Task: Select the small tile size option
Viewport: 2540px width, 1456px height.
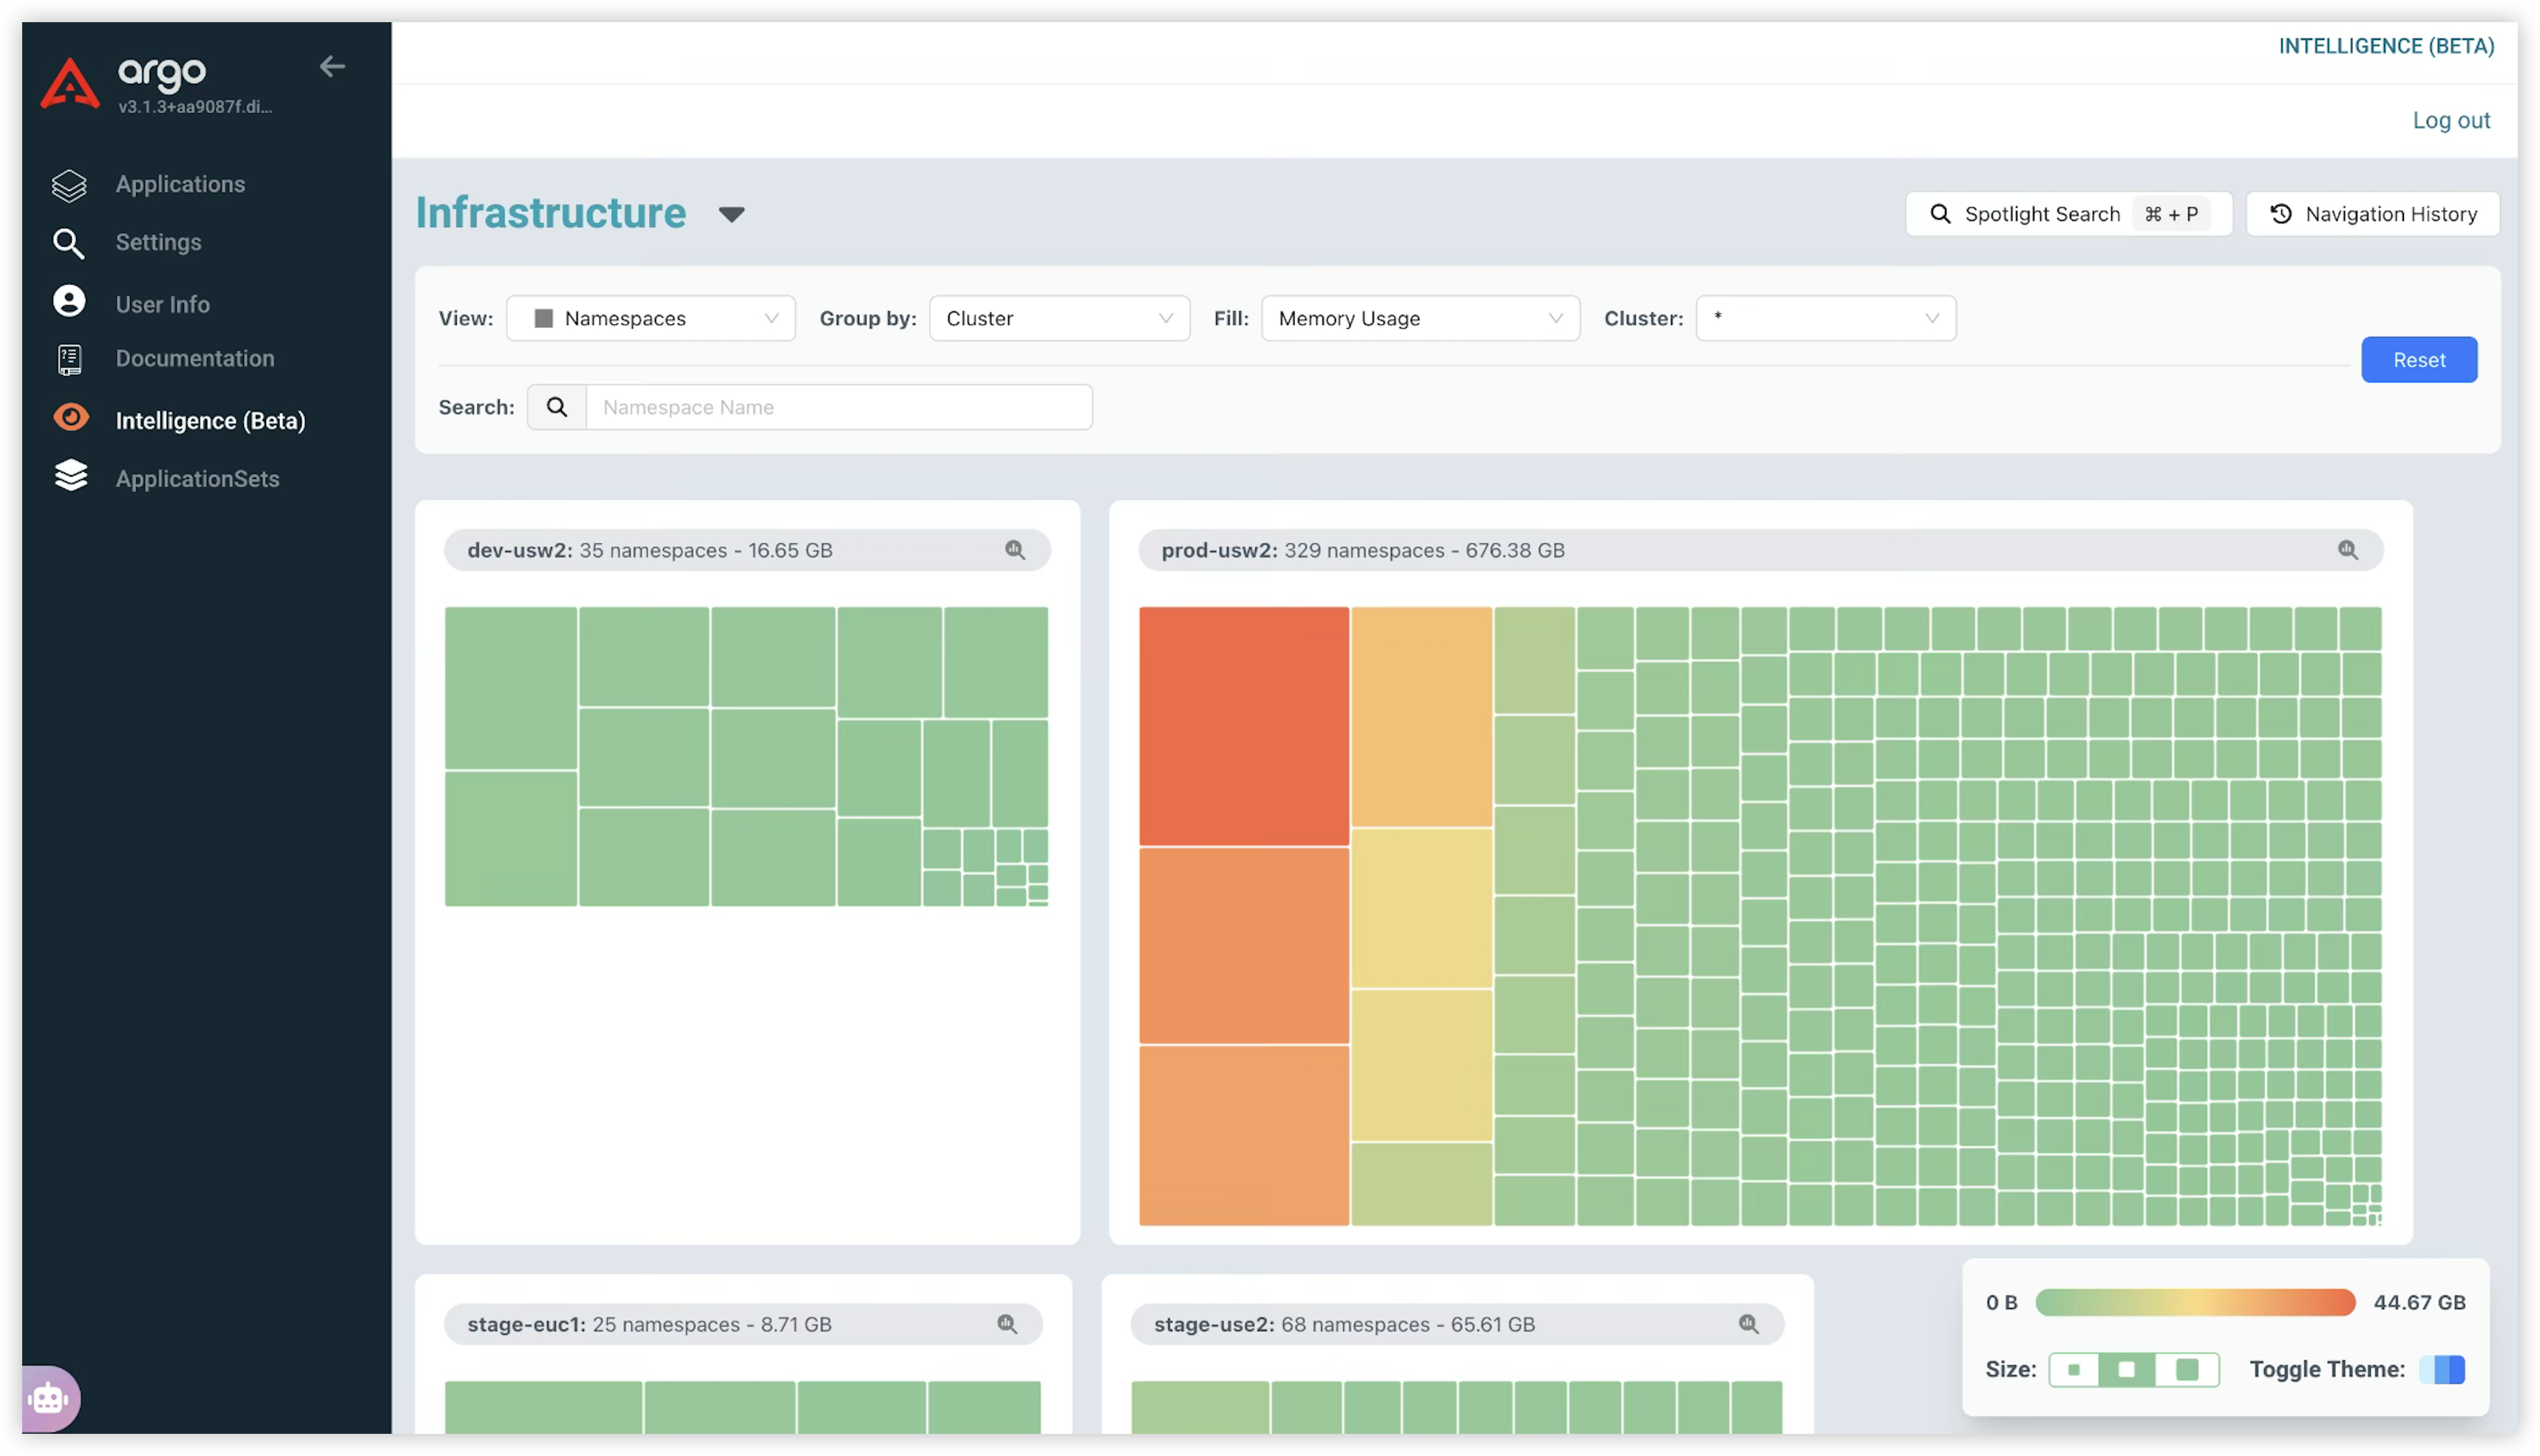Action: 2074,1369
